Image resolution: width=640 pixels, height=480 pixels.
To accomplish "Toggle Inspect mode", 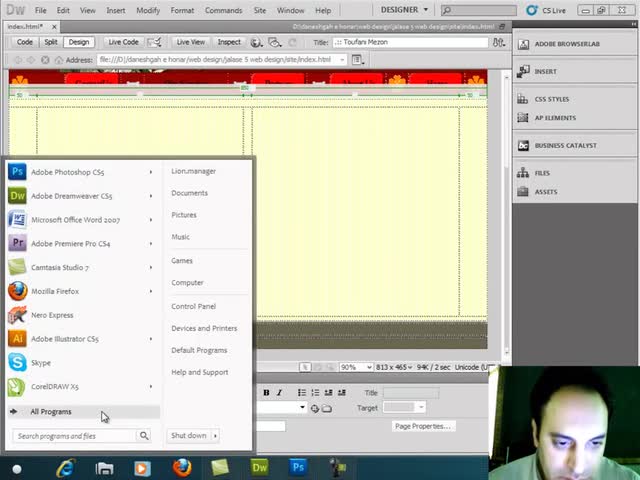I will point(229,42).
